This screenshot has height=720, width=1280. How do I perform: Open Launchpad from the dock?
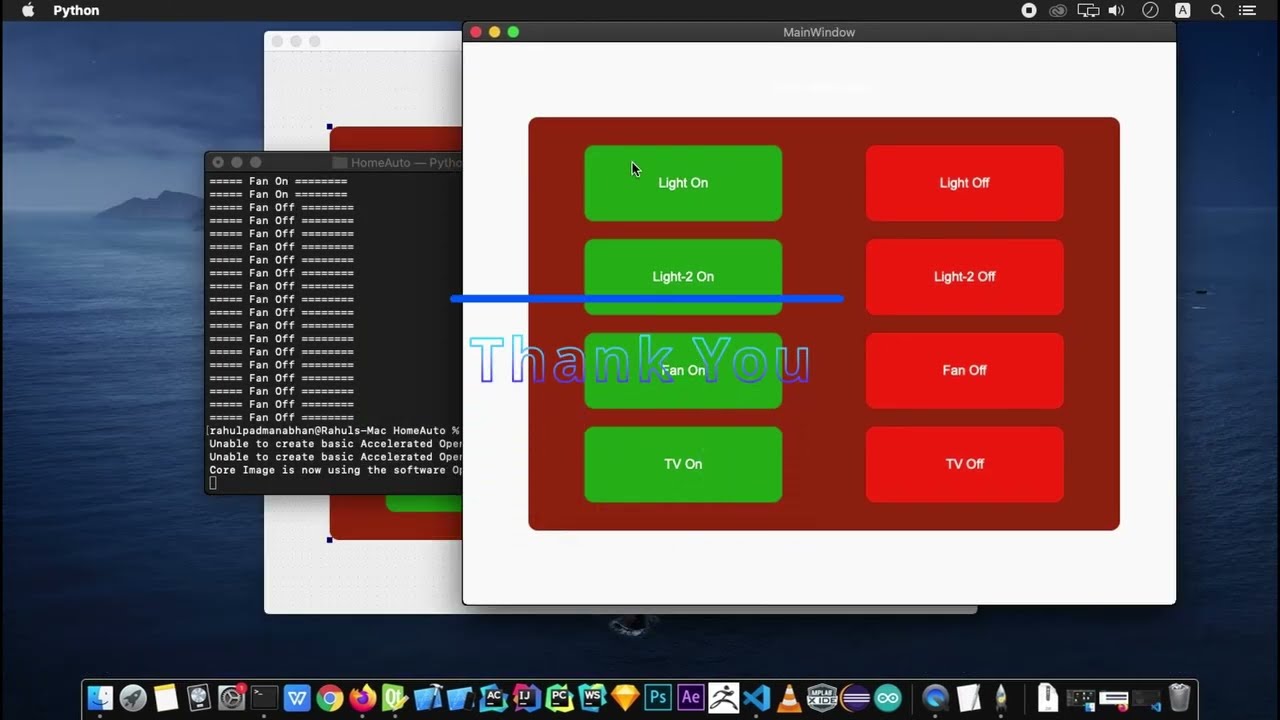pos(133,697)
